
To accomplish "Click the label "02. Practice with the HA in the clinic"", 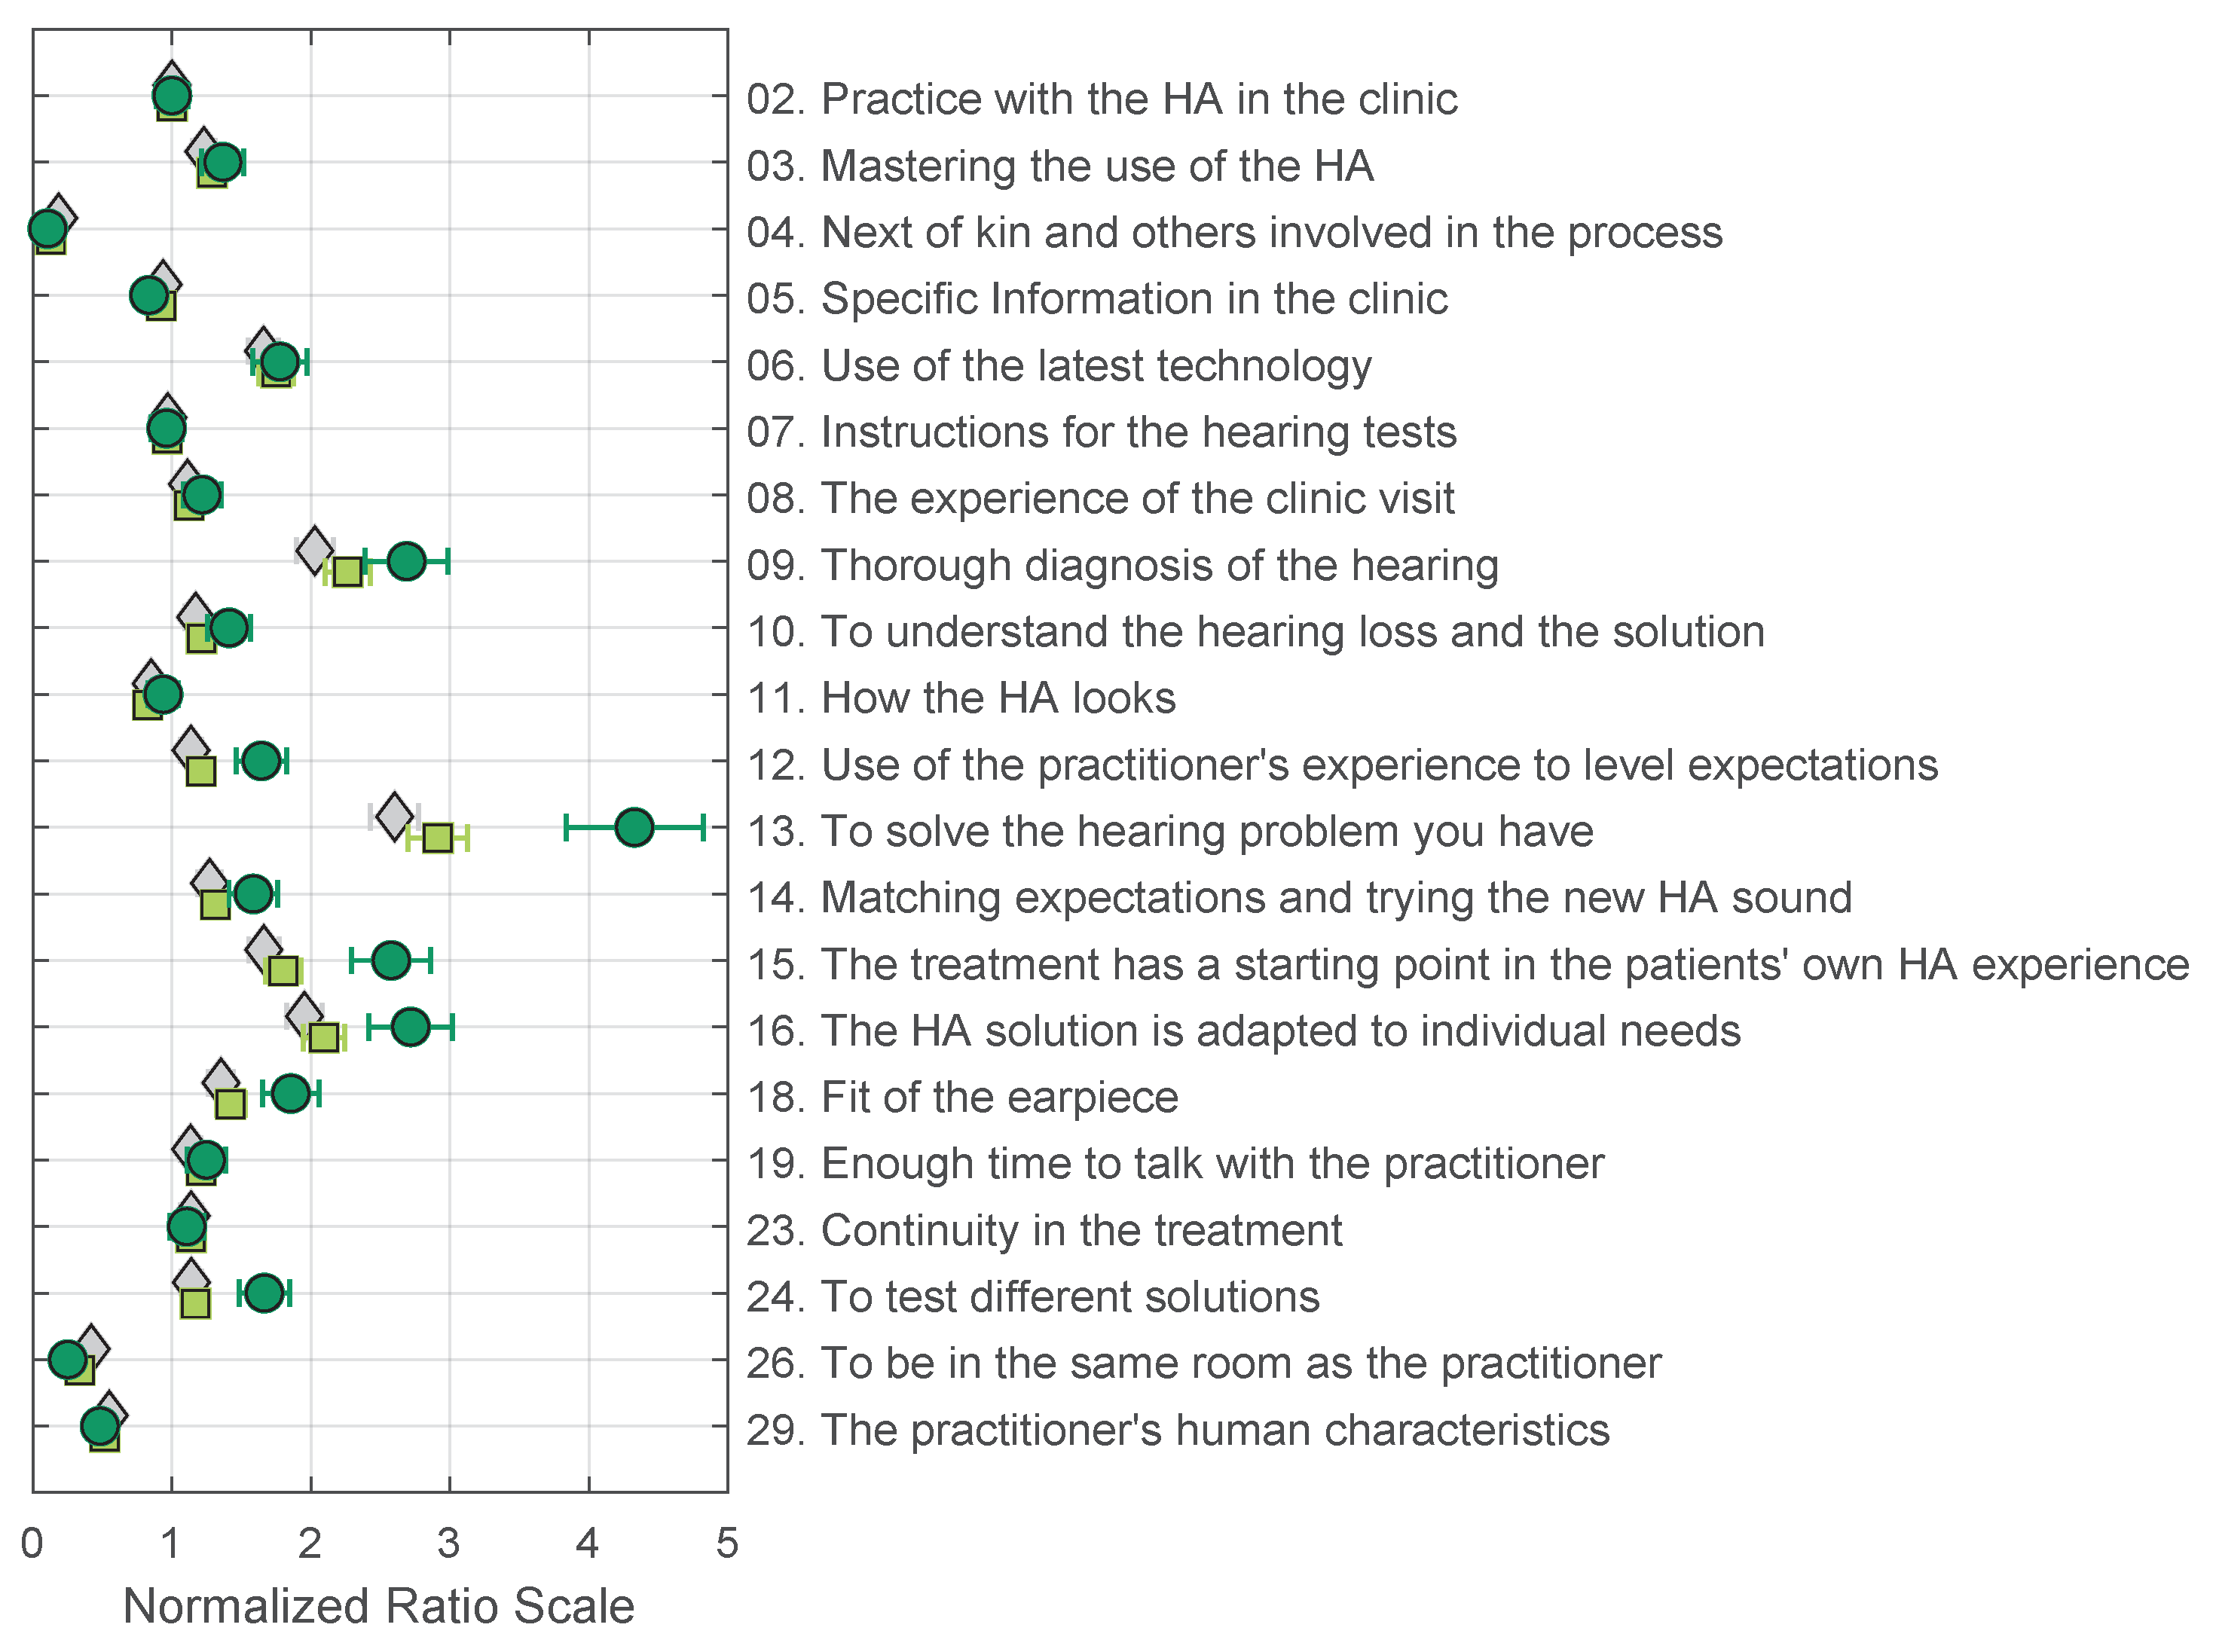I will (1101, 99).
